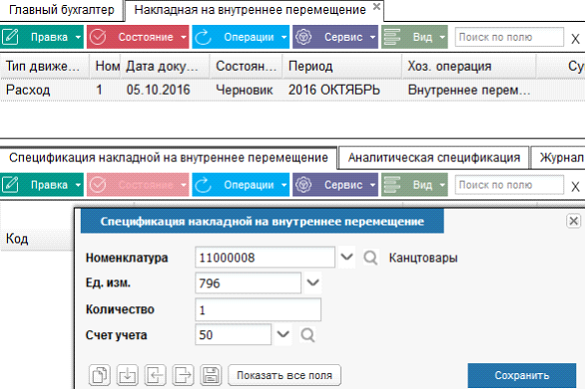The height and width of the screenshot is (390, 585).
Task: Close the specification dialog
Action: tap(573, 221)
